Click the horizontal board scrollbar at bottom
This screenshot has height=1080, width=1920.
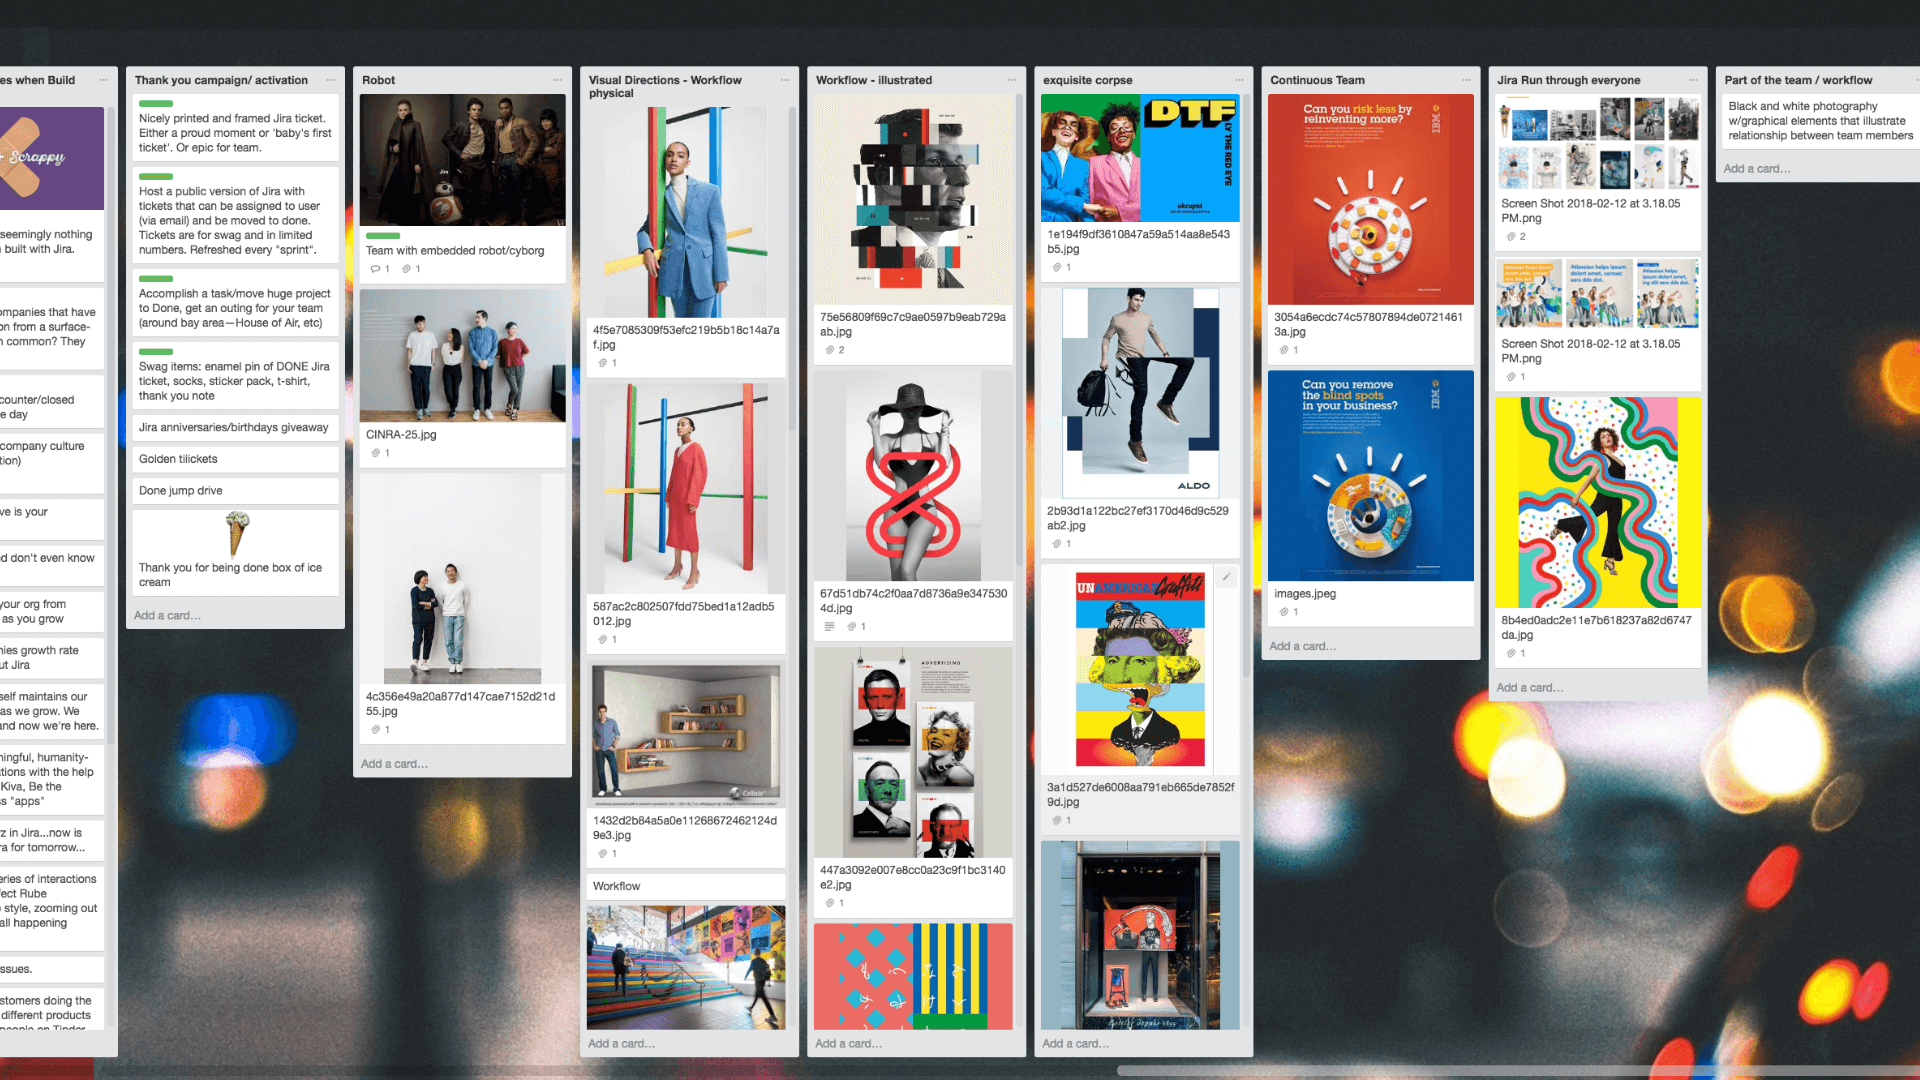pyautogui.click(x=1518, y=1071)
